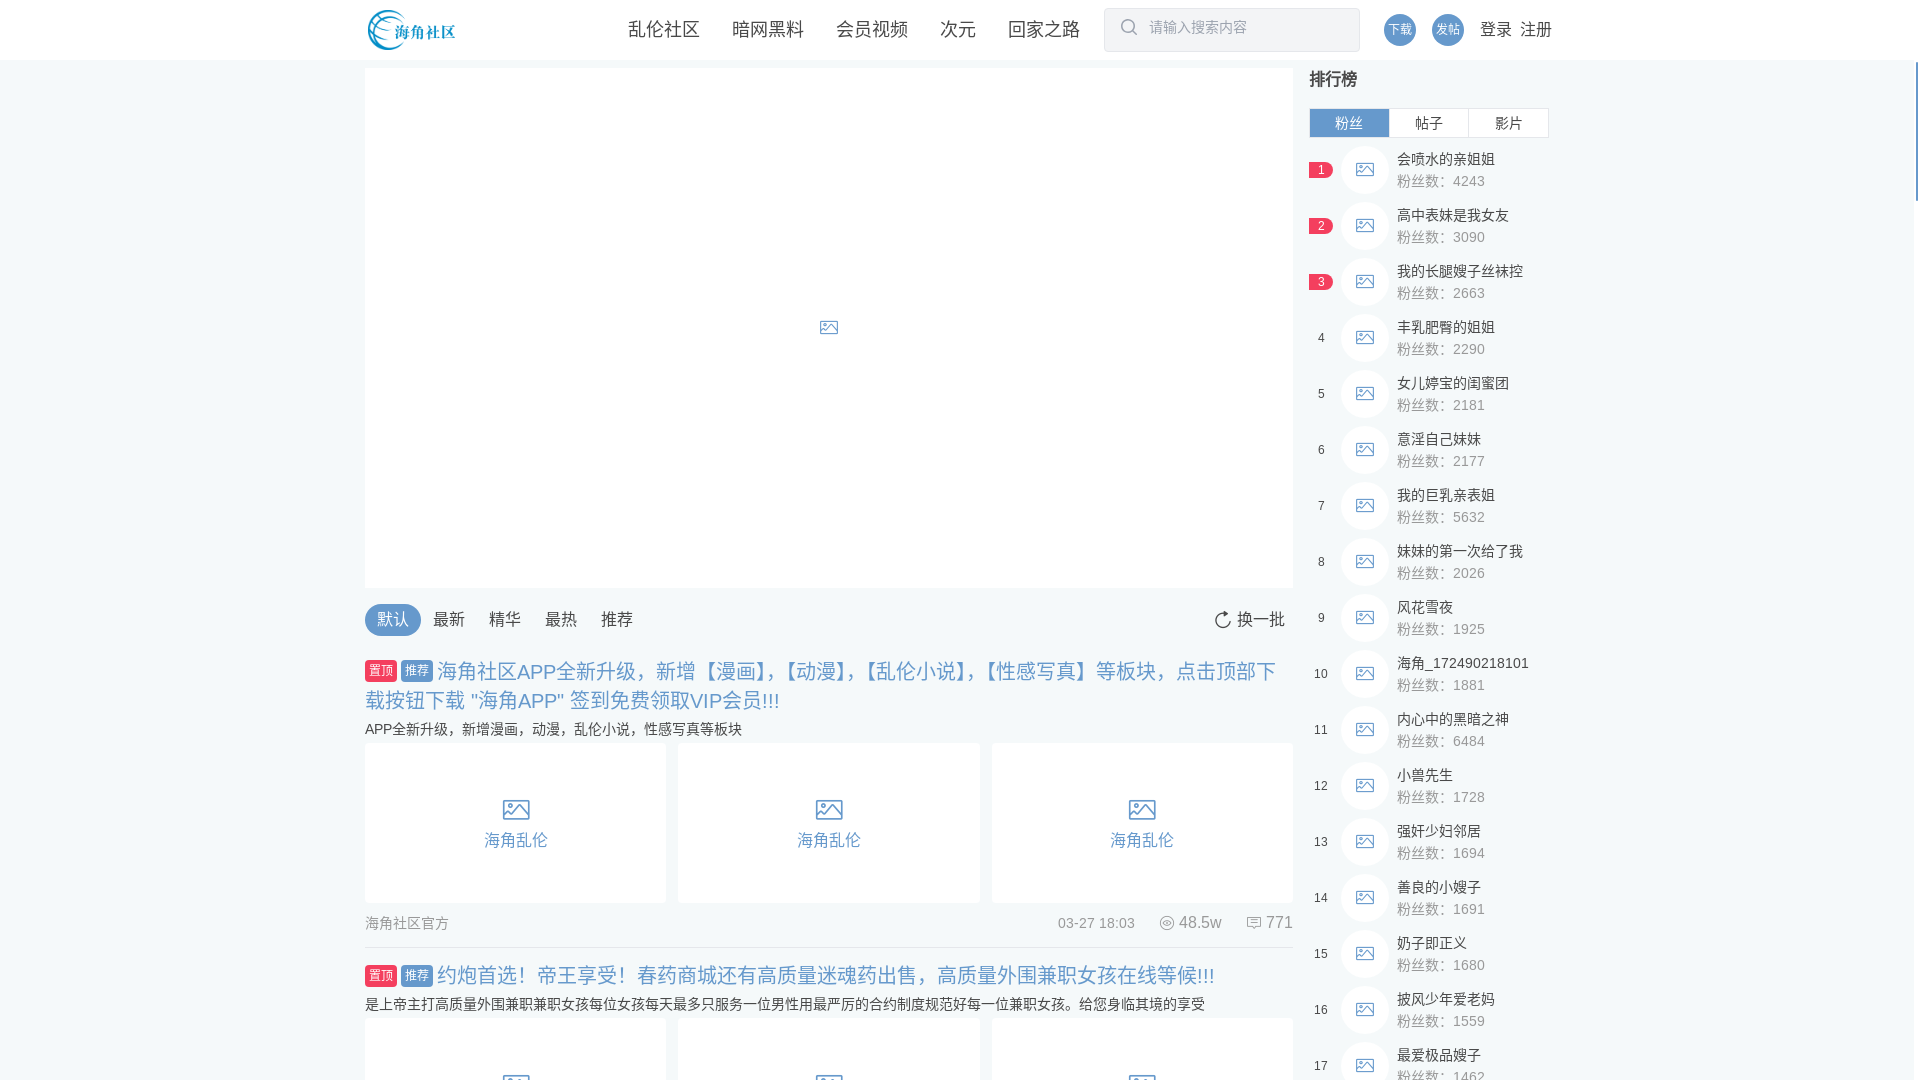Open the avatar of the rank 3 user
Image resolution: width=1920 pixels, height=1080 pixels.
tap(1365, 282)
